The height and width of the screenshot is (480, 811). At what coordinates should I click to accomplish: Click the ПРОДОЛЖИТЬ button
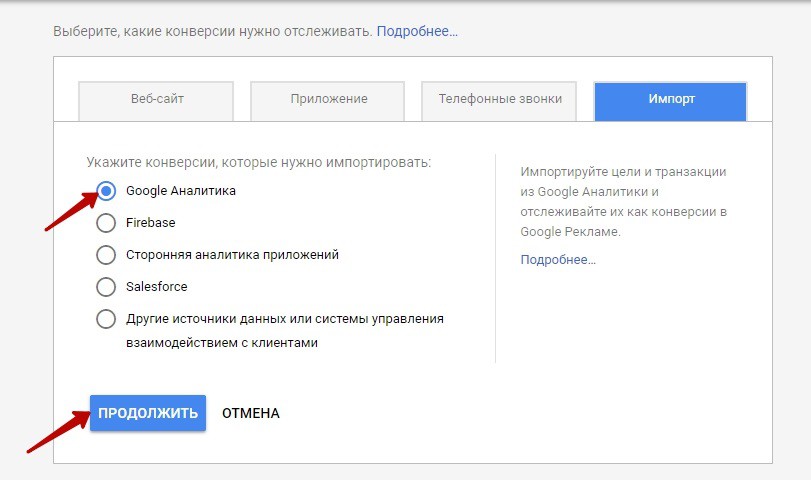[x=148, y=413]
